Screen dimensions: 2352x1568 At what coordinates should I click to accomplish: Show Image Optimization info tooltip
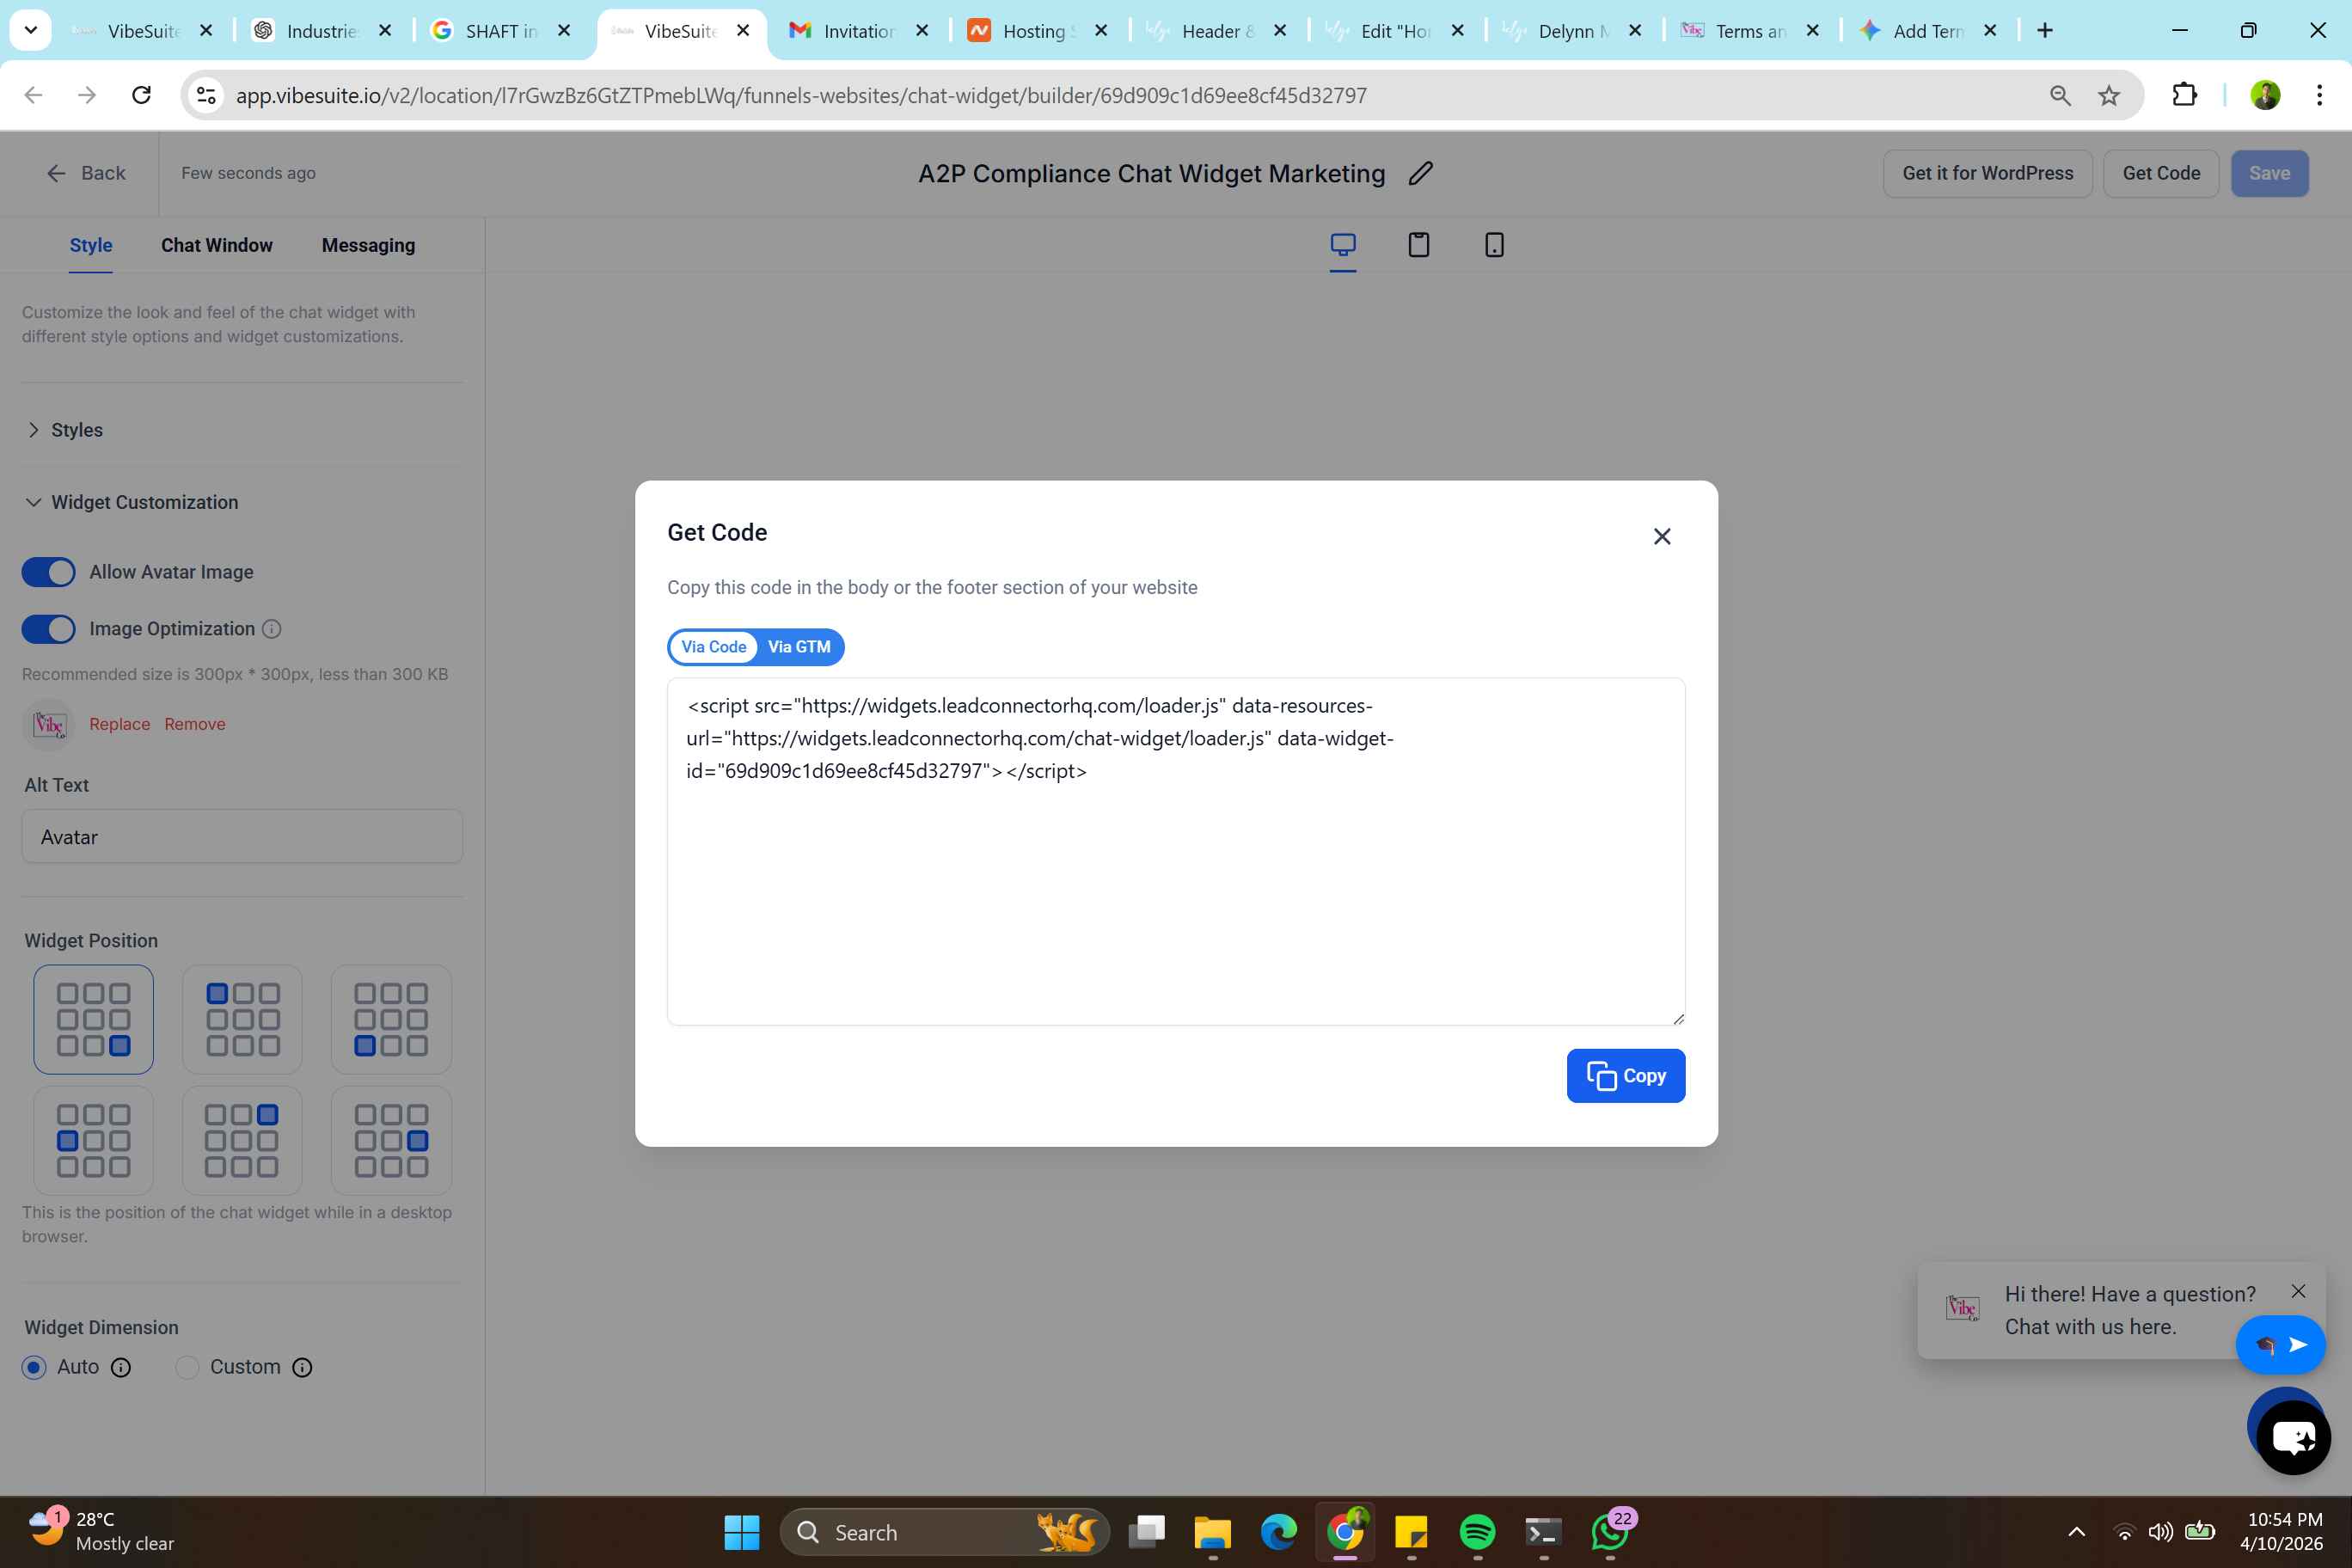tap(271, 629)
